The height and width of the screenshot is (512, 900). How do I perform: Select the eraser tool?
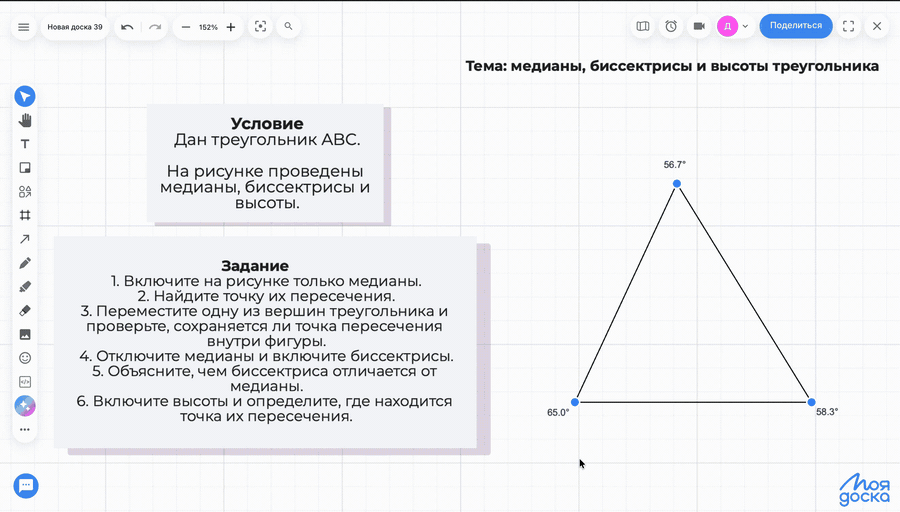(25, 311)
